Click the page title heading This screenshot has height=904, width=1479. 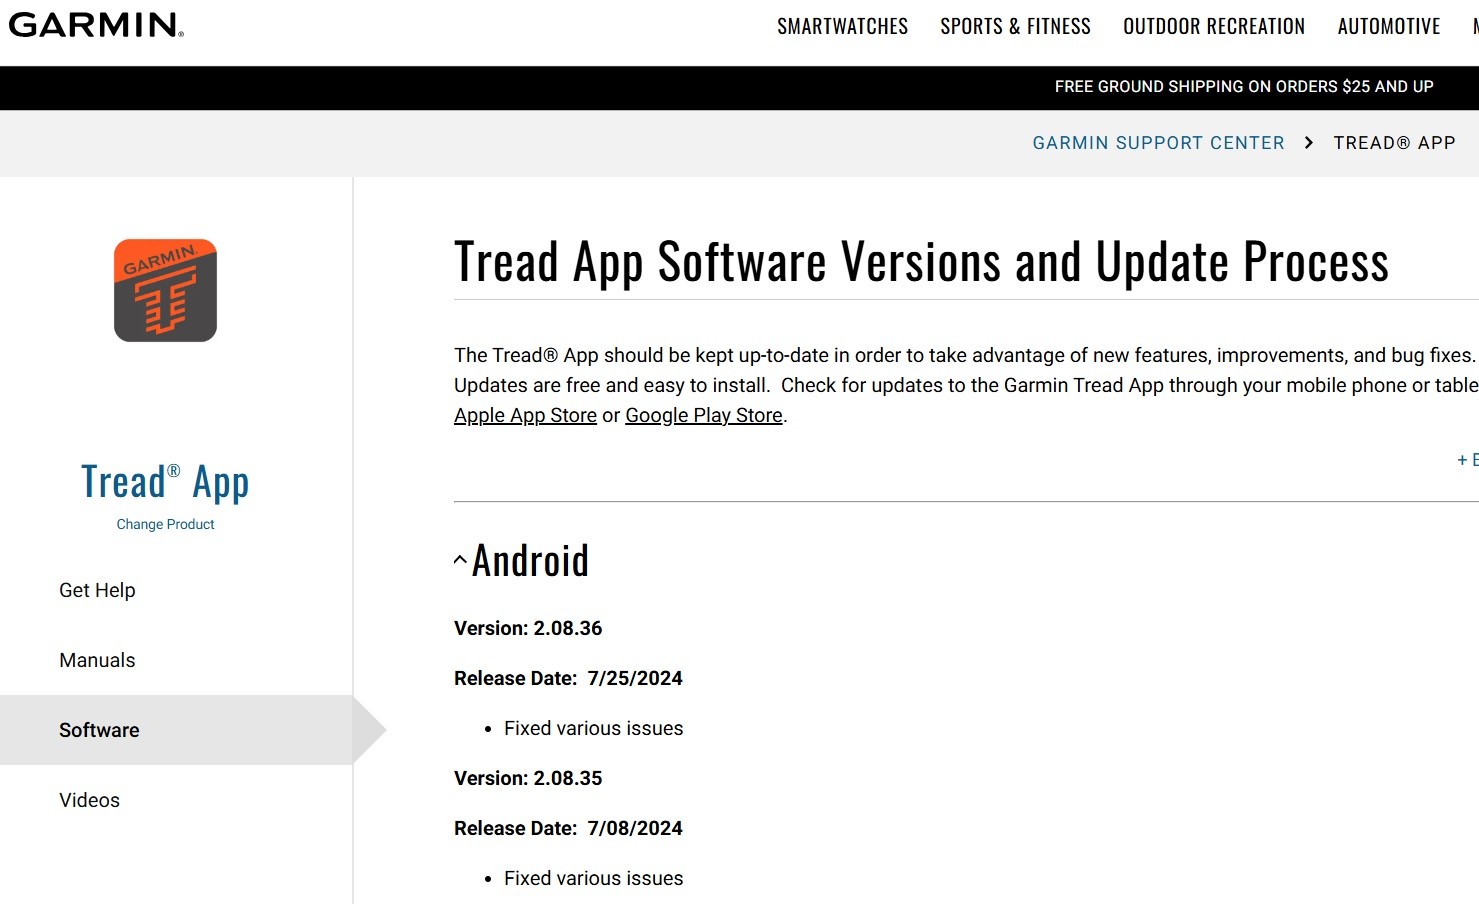(x=921, y=262)
